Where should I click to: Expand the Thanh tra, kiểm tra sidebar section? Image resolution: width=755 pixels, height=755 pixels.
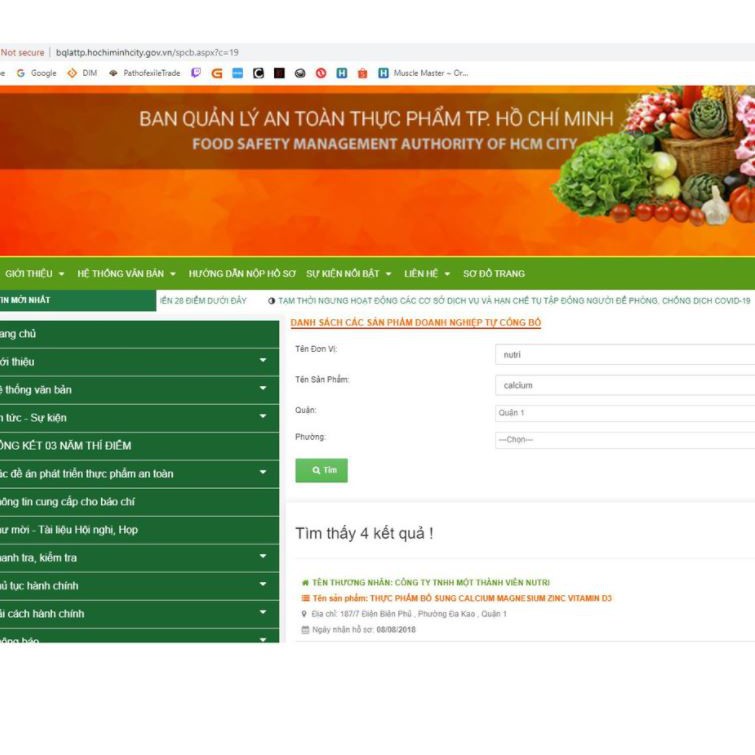tap(263, 557)
